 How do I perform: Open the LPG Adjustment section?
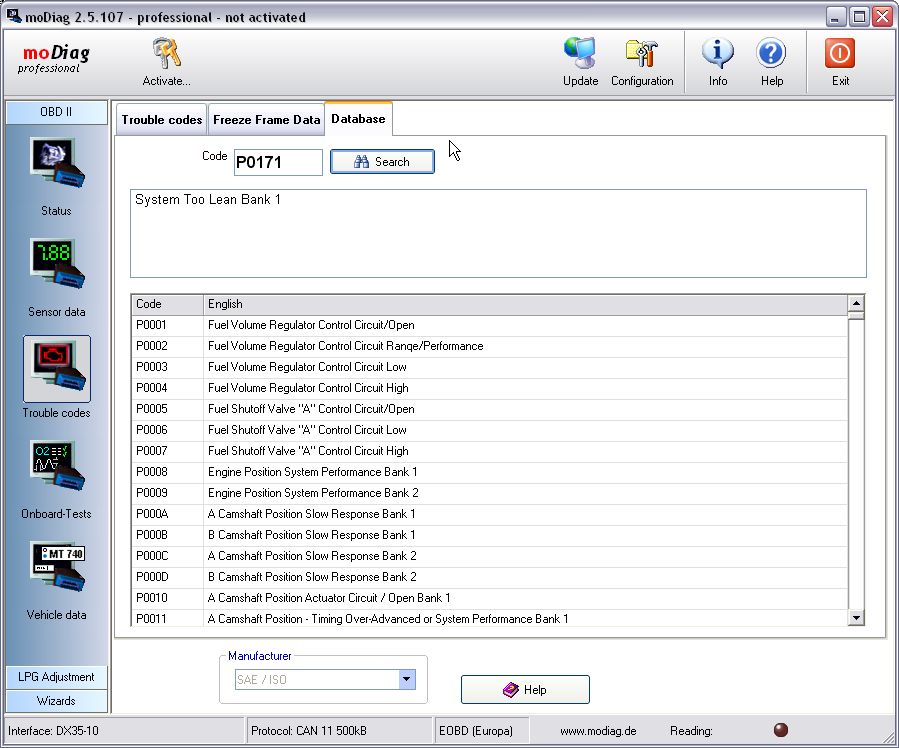(x=56, y=677)
